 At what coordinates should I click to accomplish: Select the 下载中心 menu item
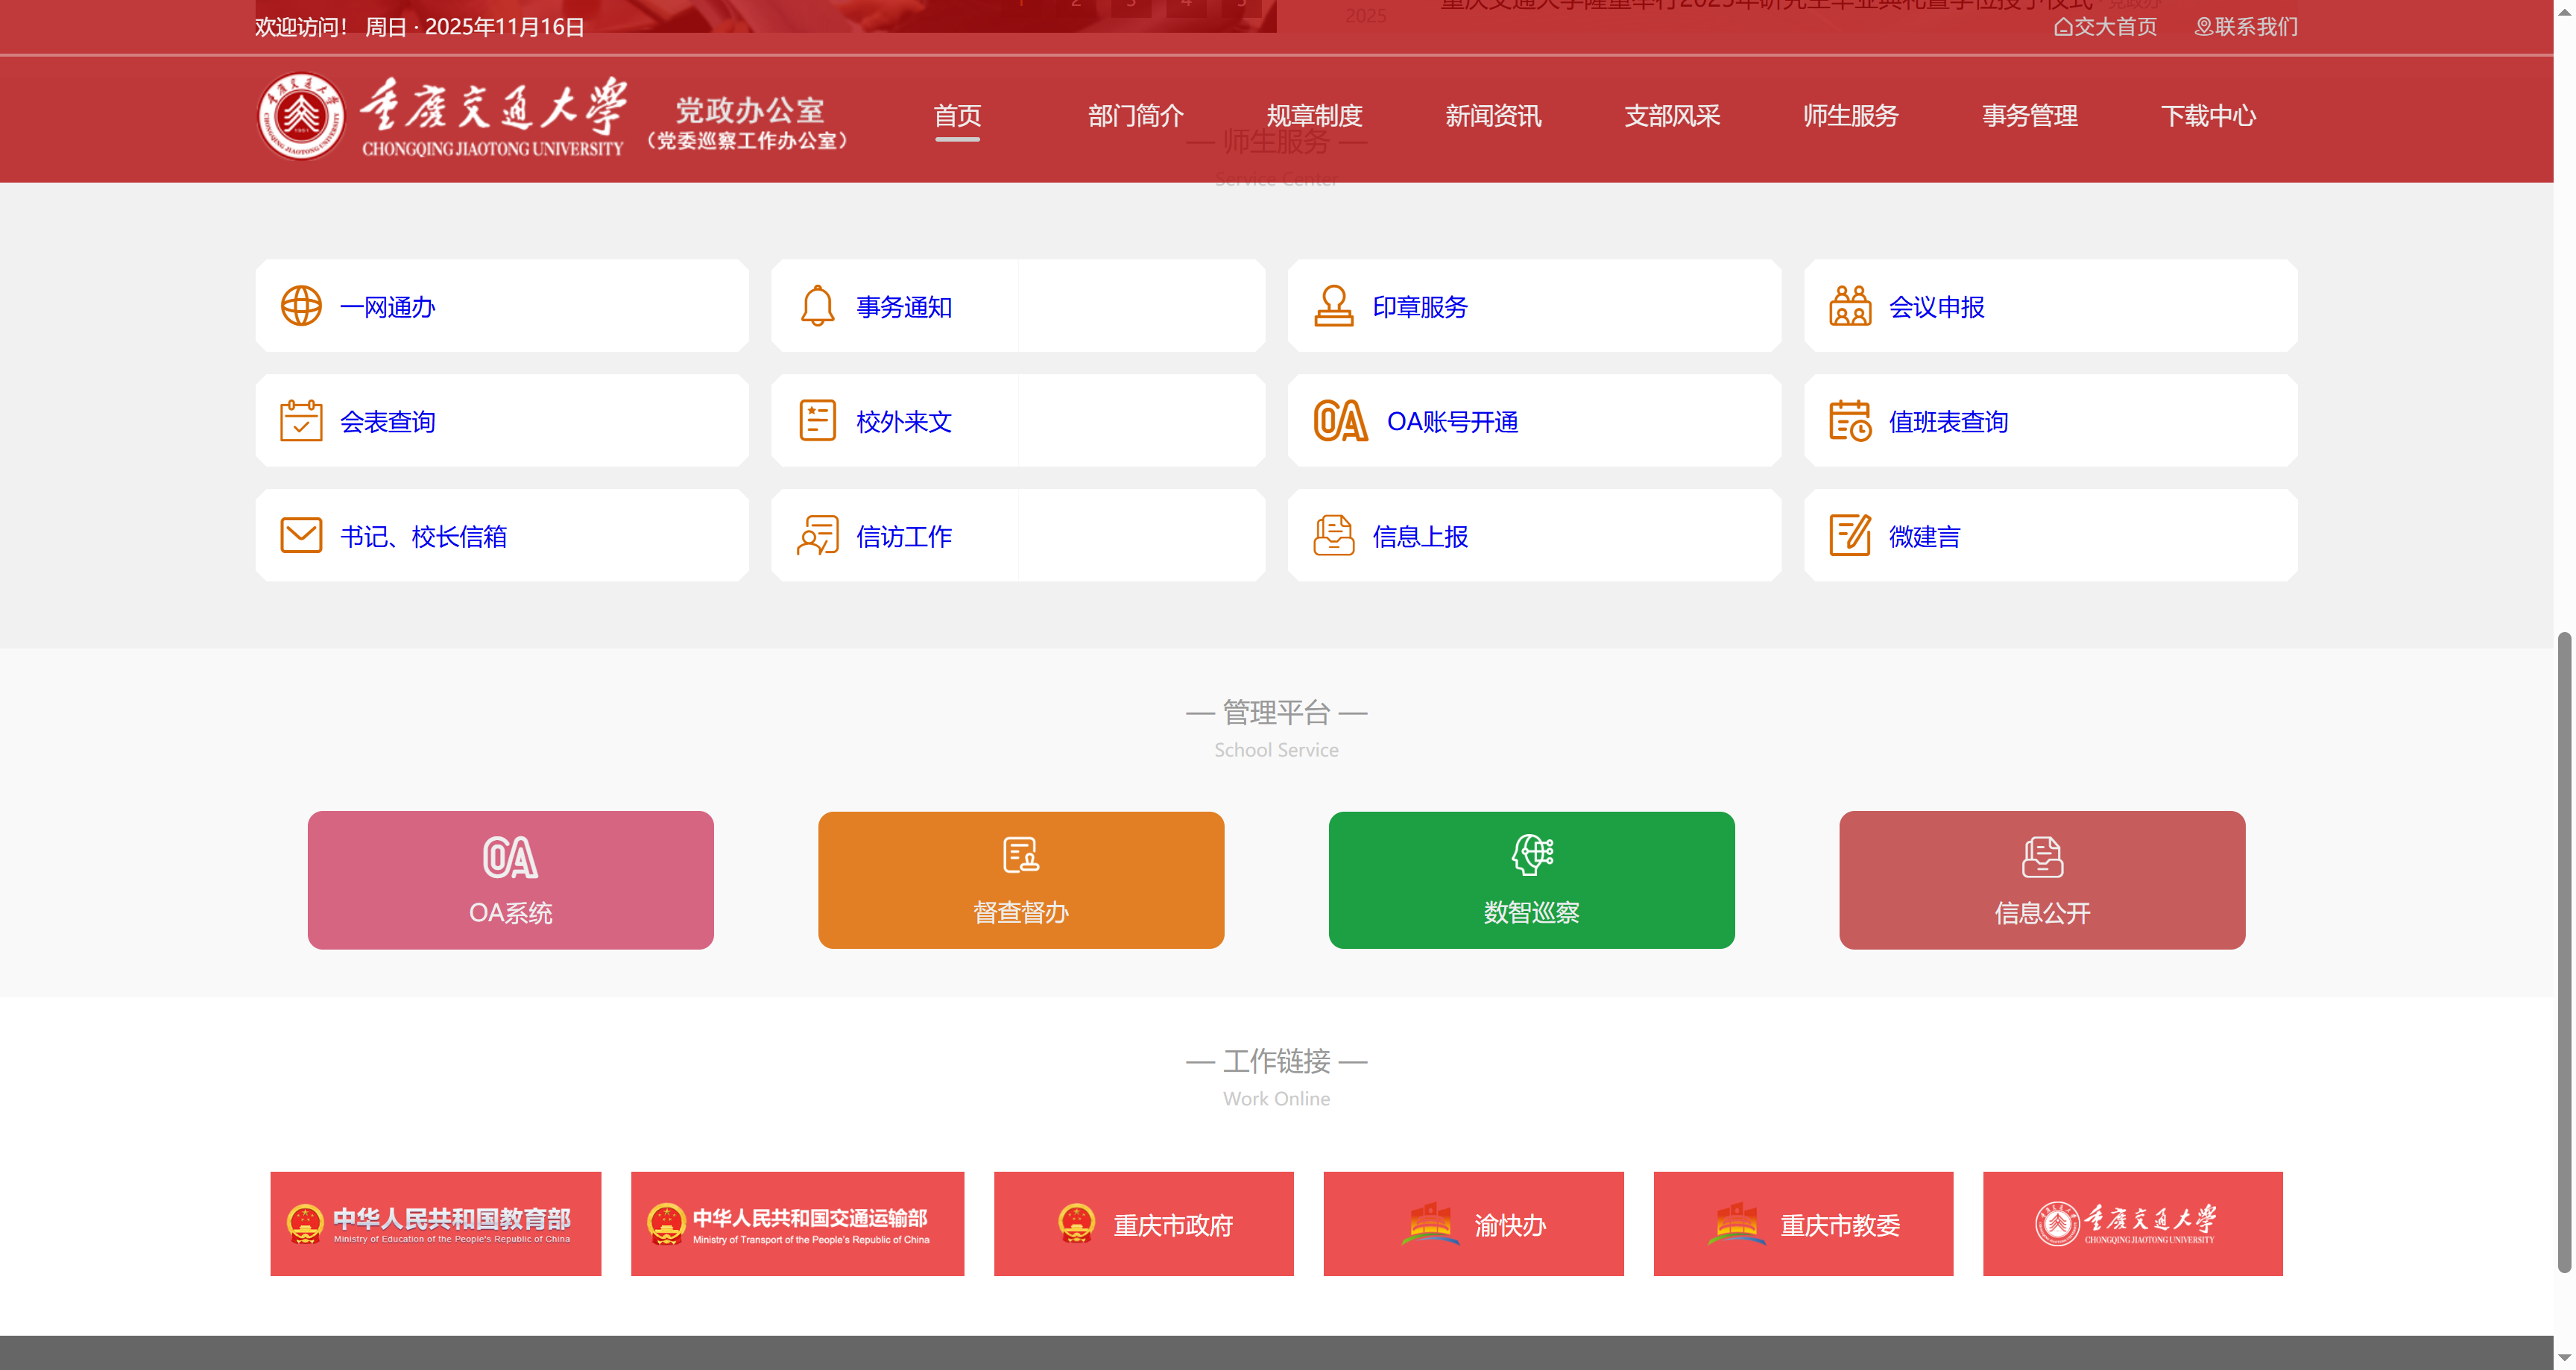tap(2208, 116)
